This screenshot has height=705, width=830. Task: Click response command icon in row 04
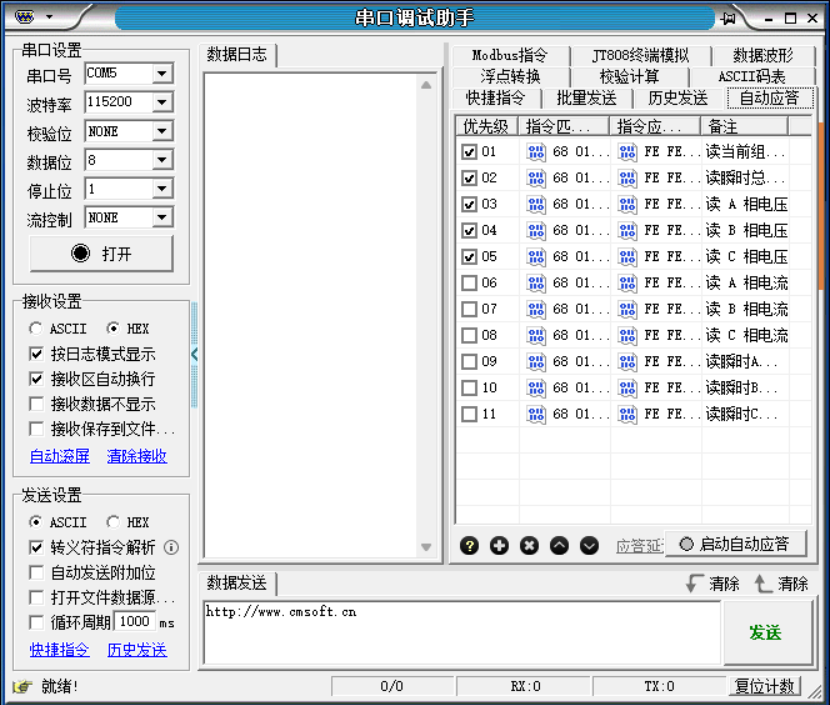627,231
